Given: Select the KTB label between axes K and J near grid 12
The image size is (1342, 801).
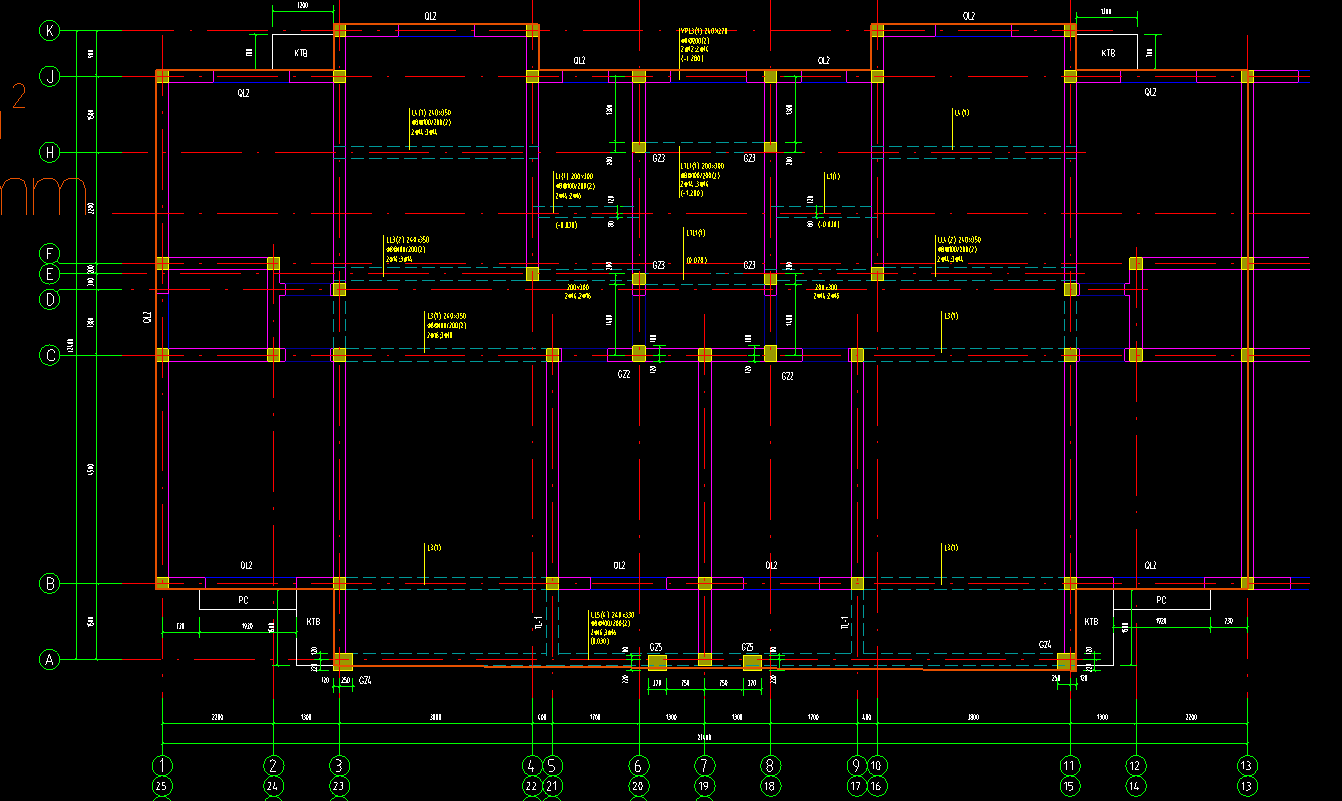Looking at the screenshot, I should [1108, 52].
